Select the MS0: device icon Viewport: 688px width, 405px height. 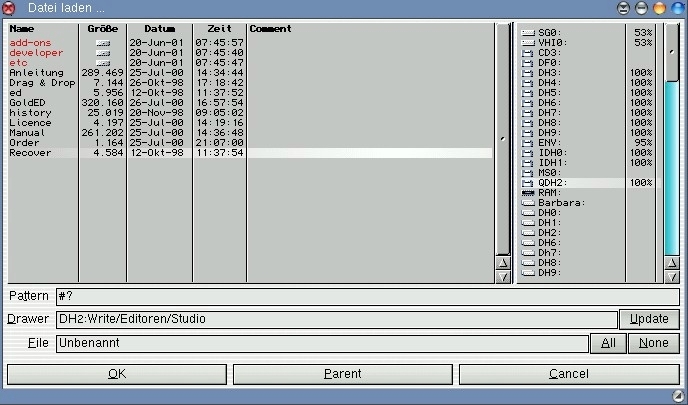[x=528, y=173]
